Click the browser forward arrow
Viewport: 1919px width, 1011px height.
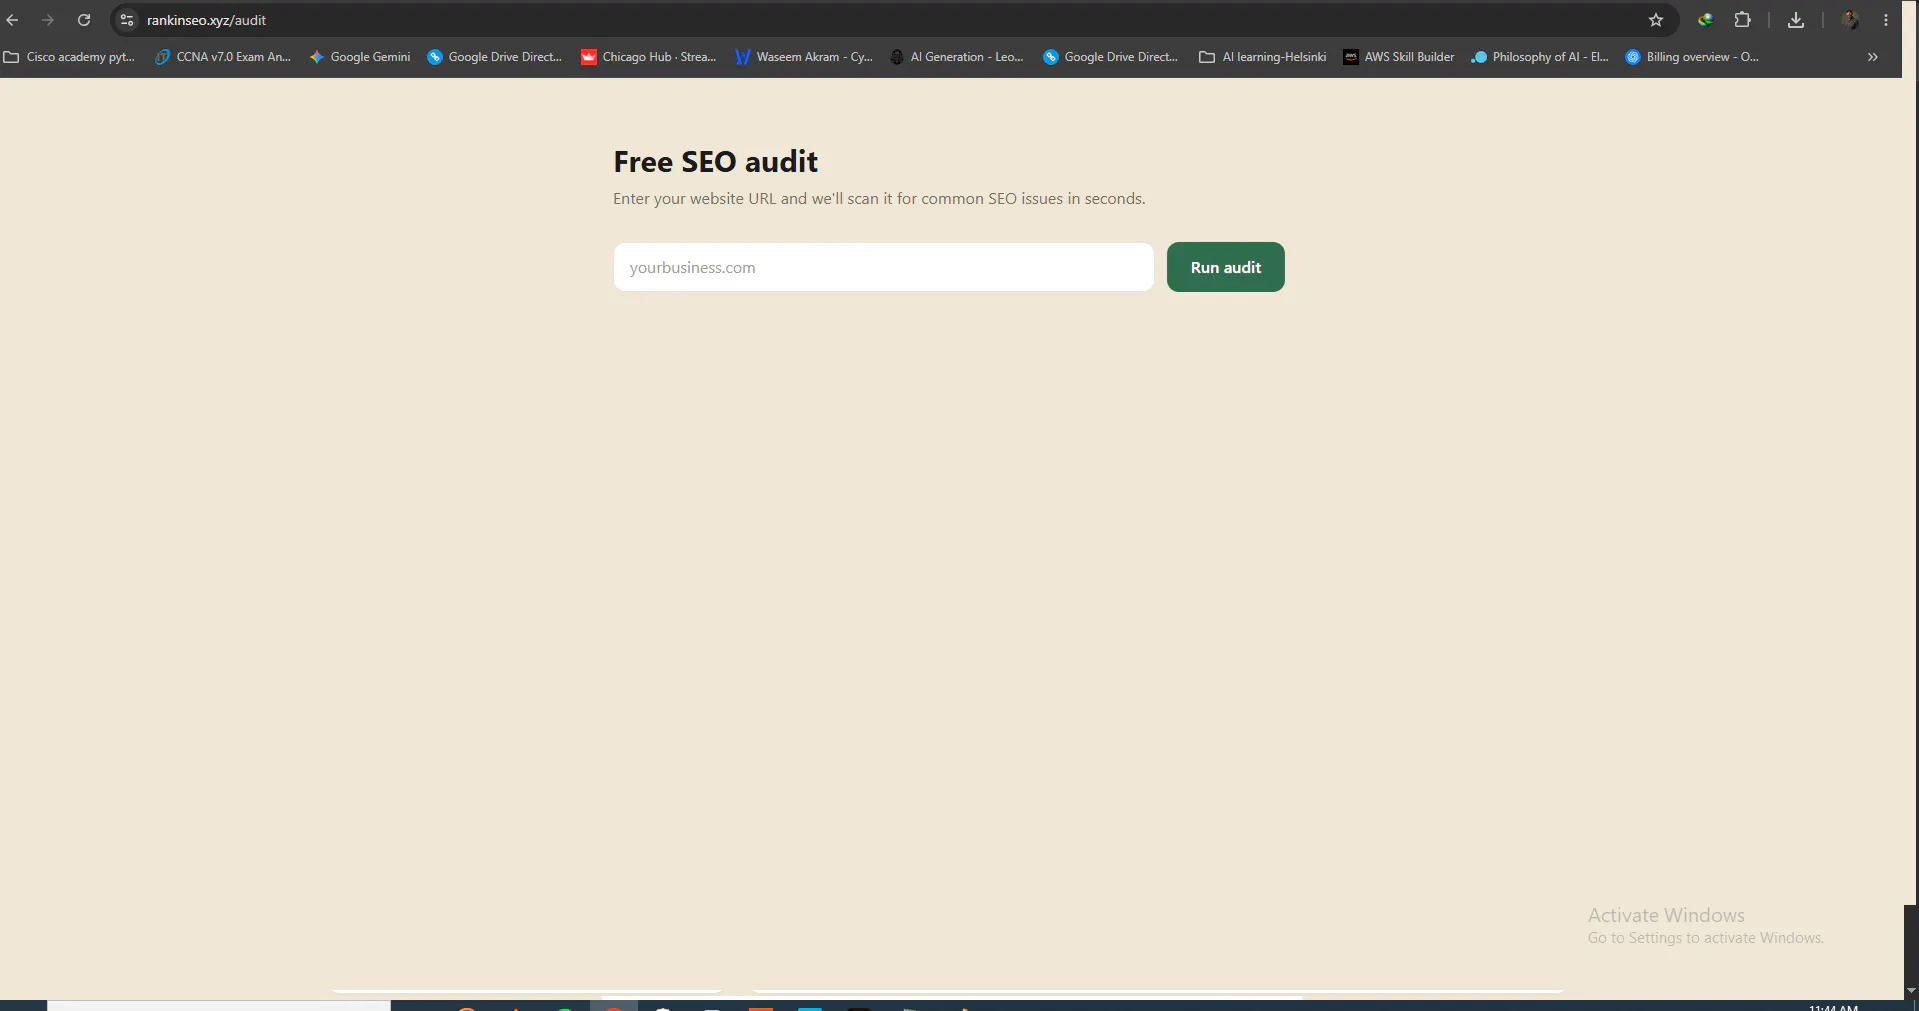pyautogui.click(x=48, y=20)
